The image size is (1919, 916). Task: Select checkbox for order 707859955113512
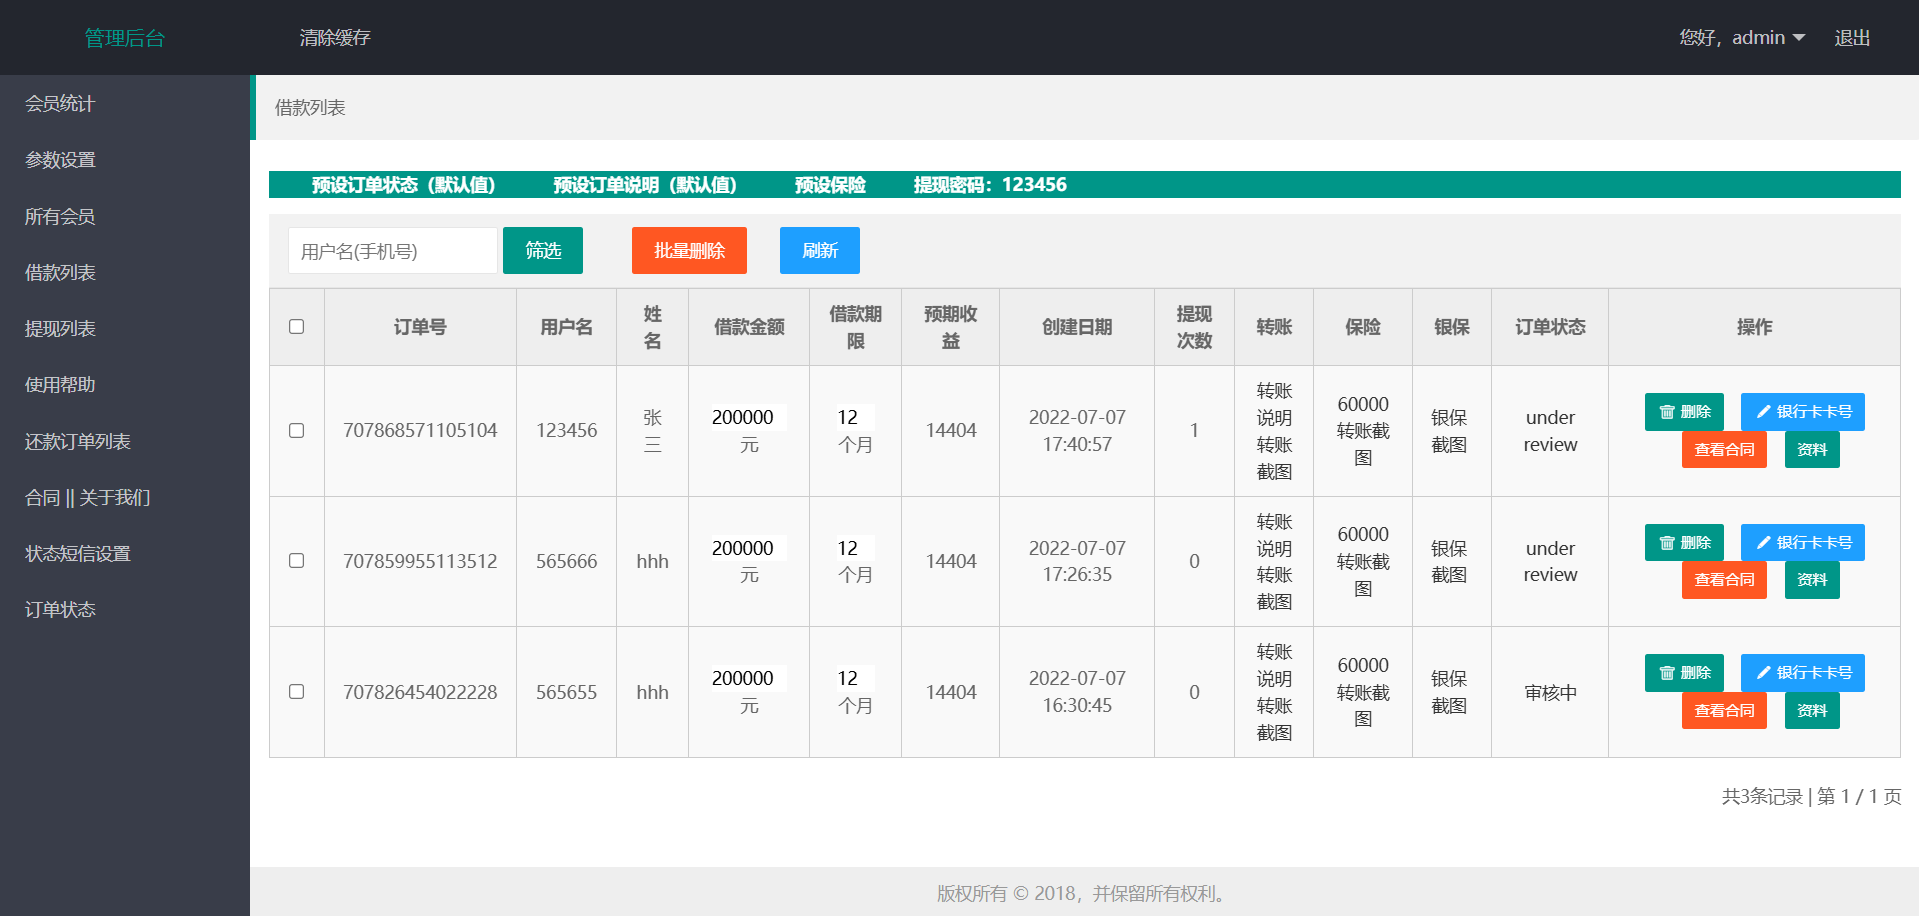click(x=296, y=561)
